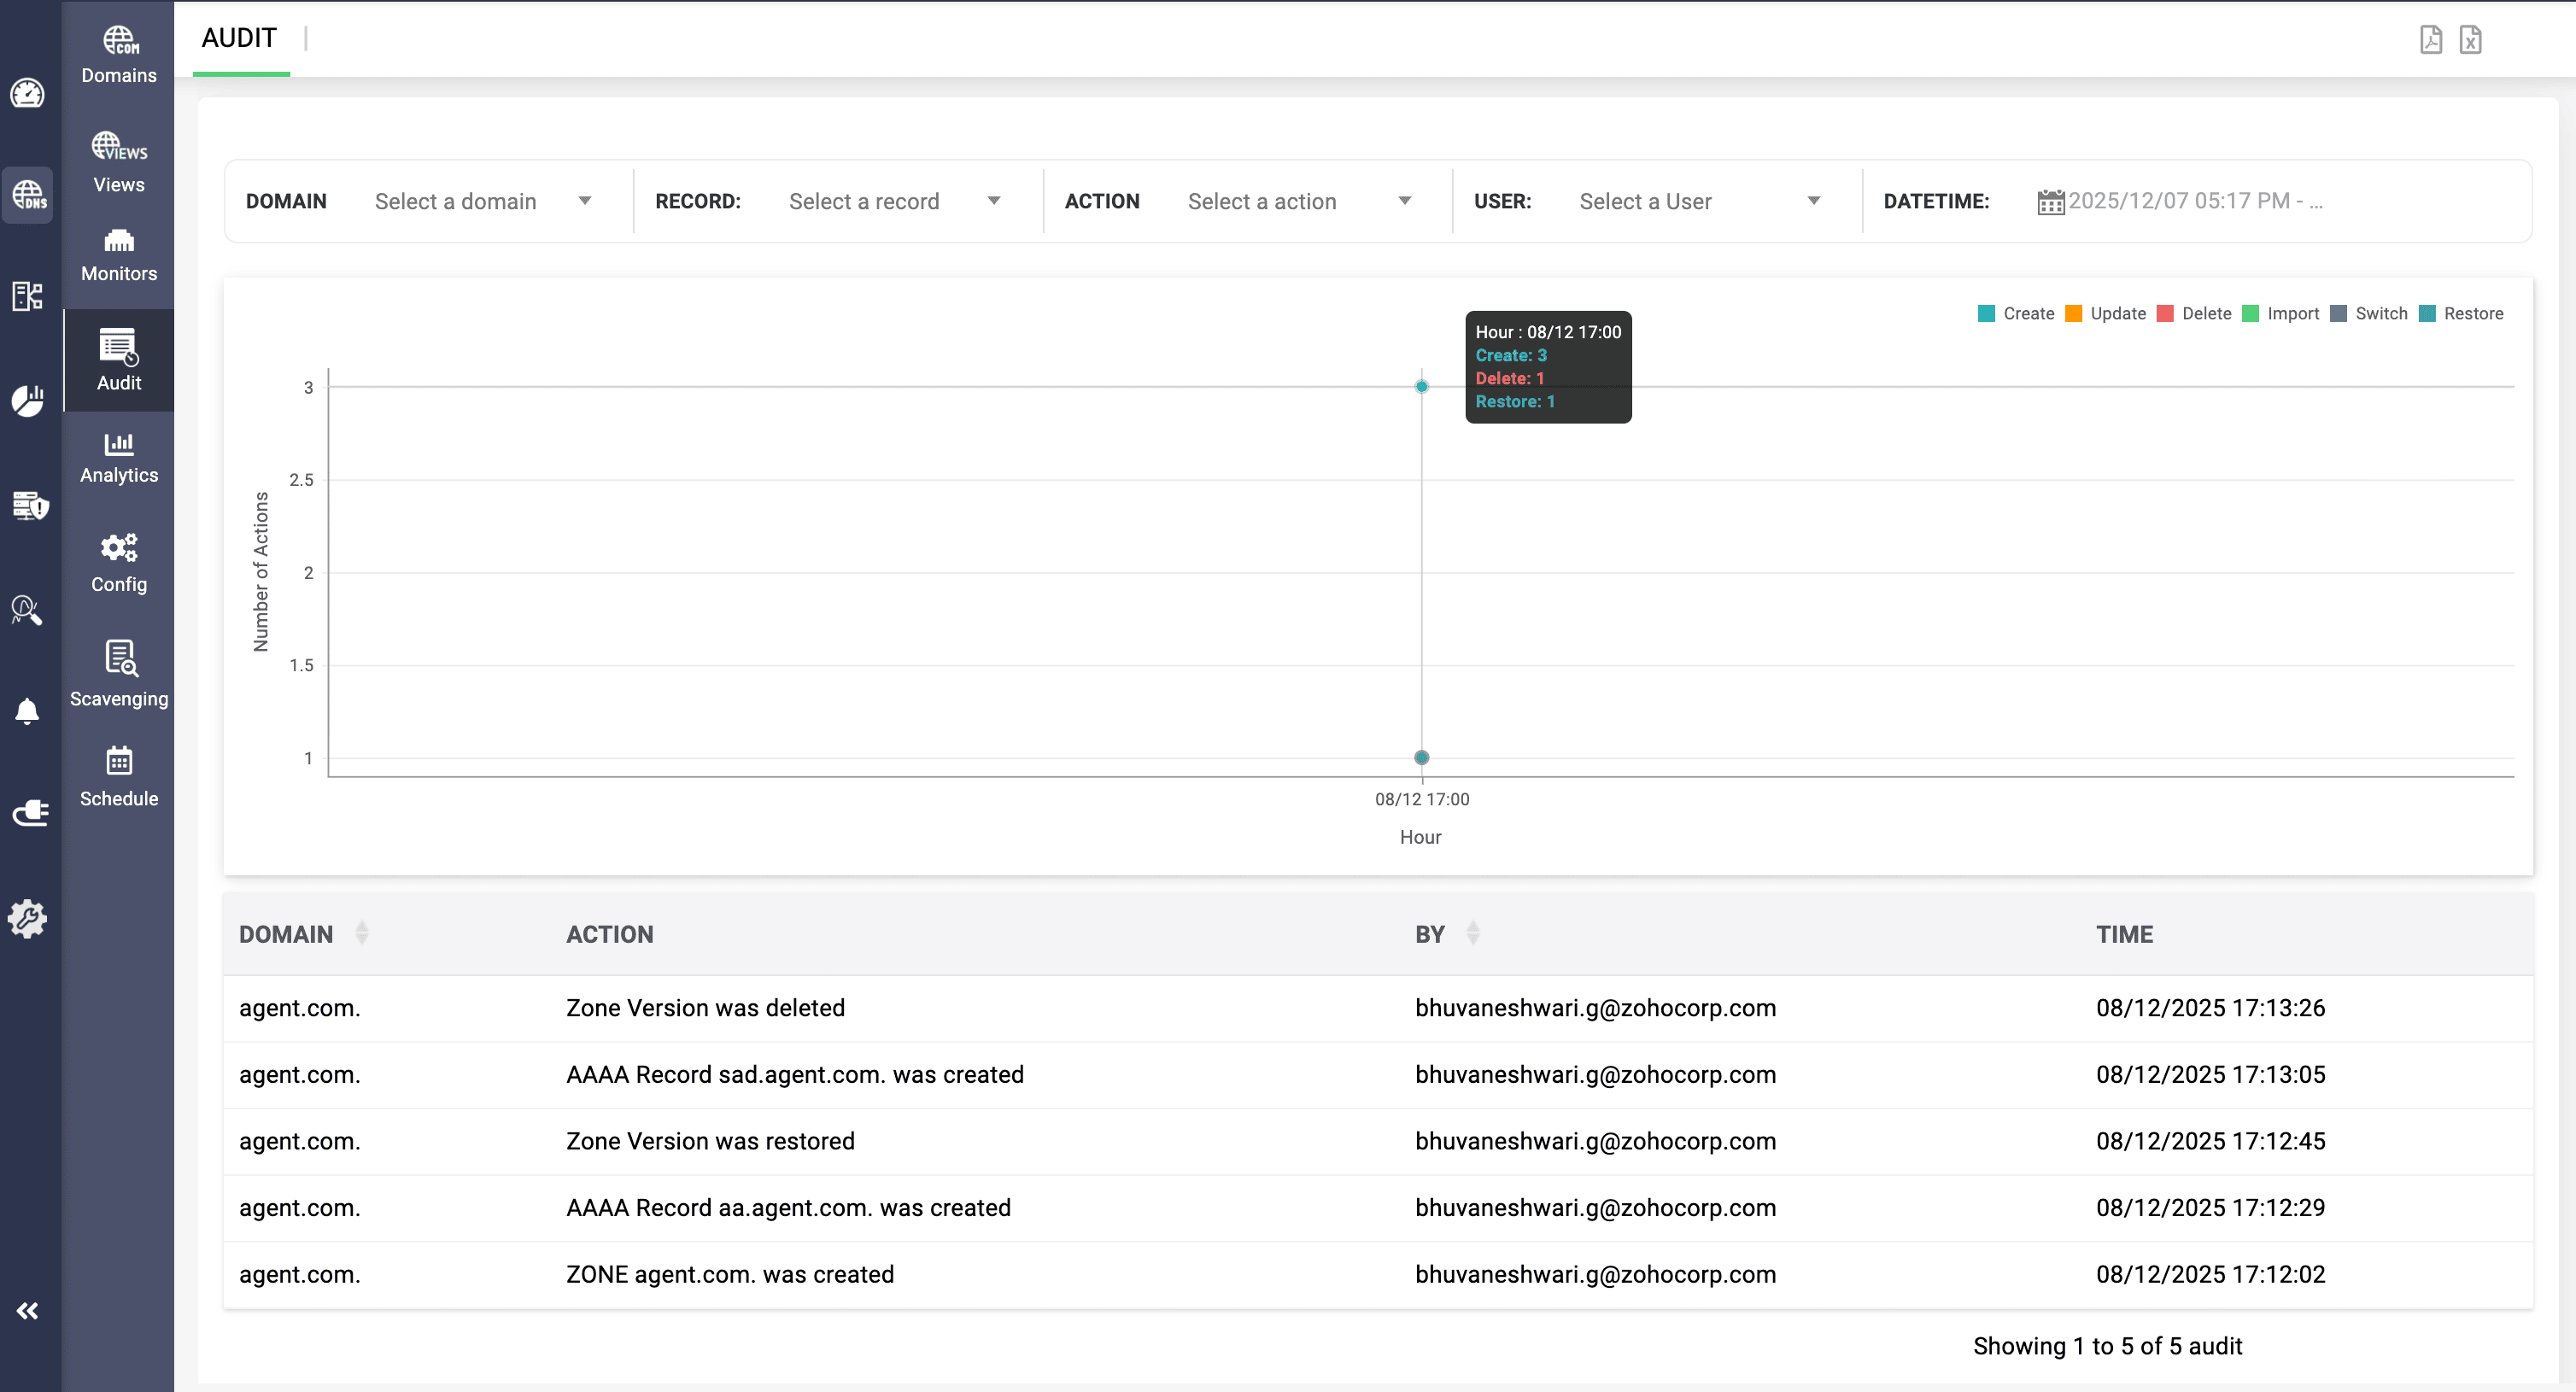This screenshot has height=1392, width=2576.
Task: Click the DATETIME range field
Action: click(x=2194, y=201)
